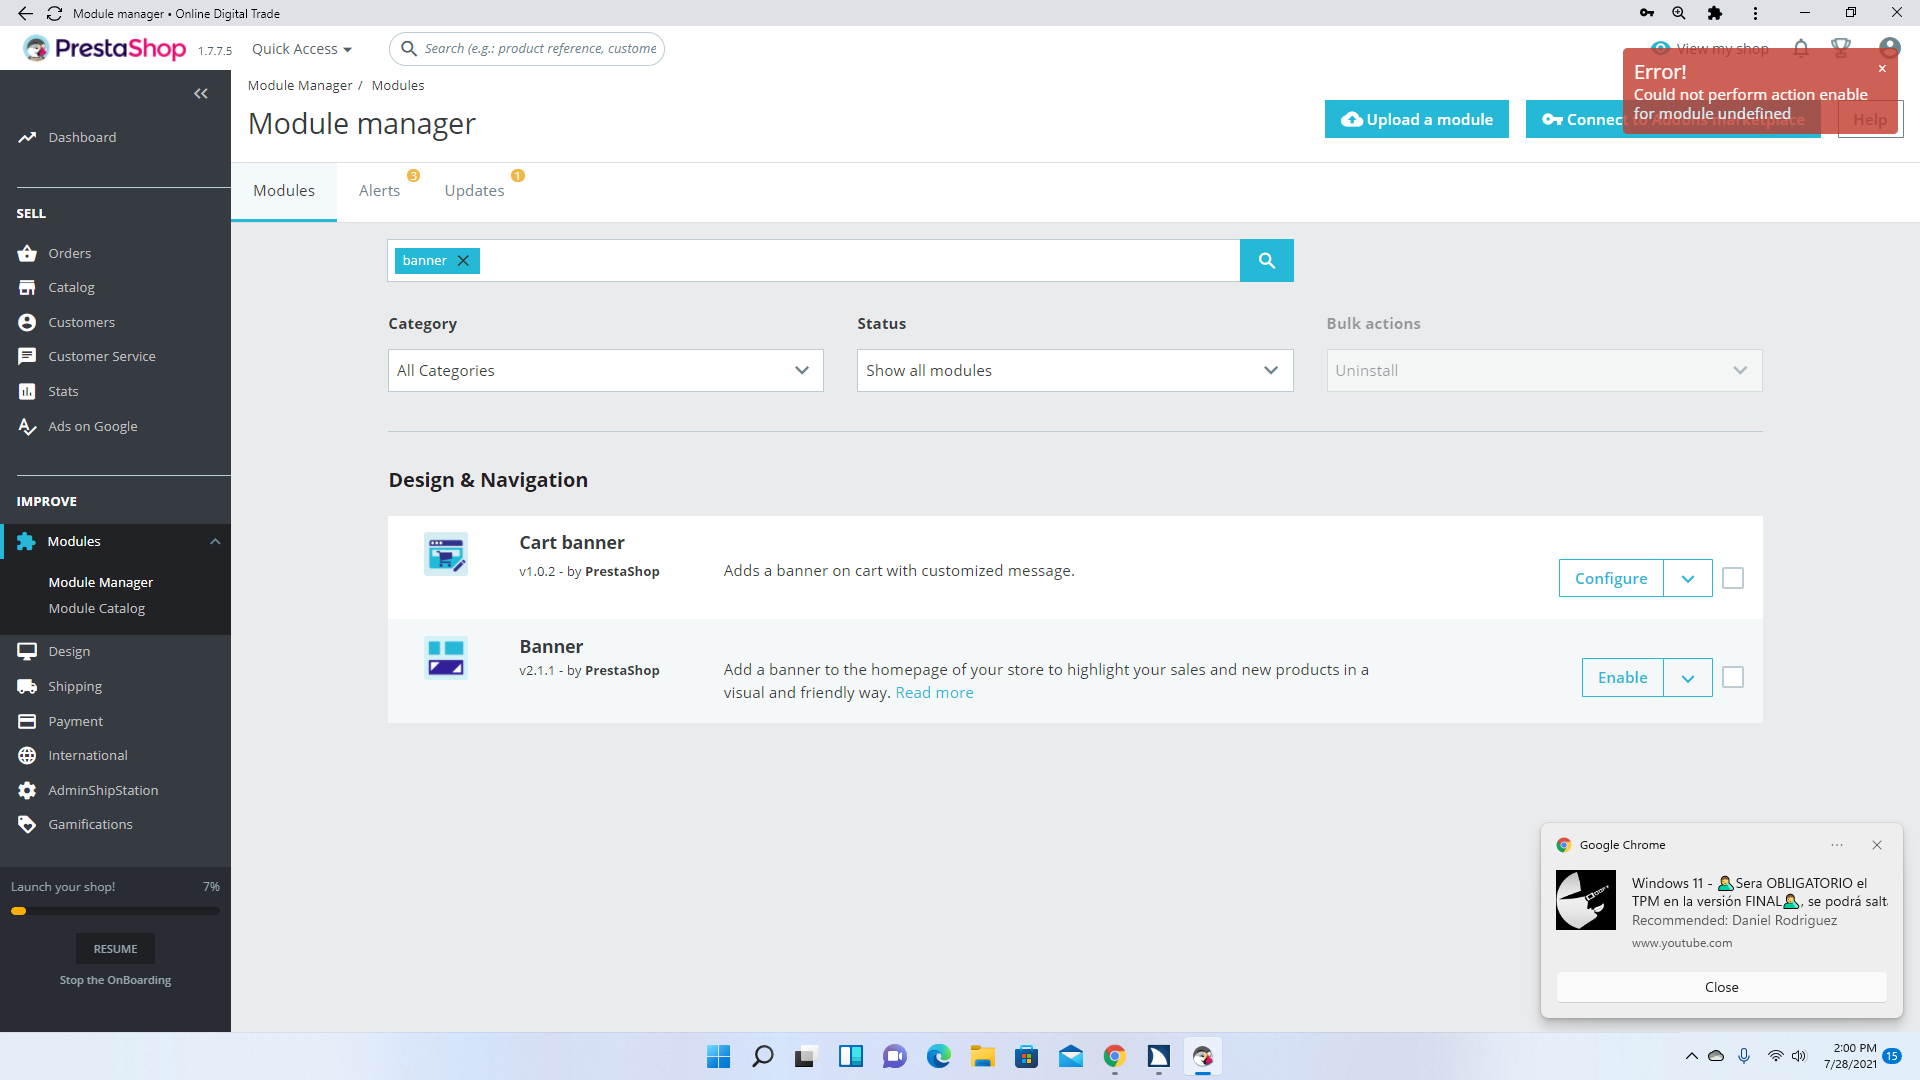Open Orders from the sidebar
This screenshot has width=1920, height=1080.
point(70,253)
